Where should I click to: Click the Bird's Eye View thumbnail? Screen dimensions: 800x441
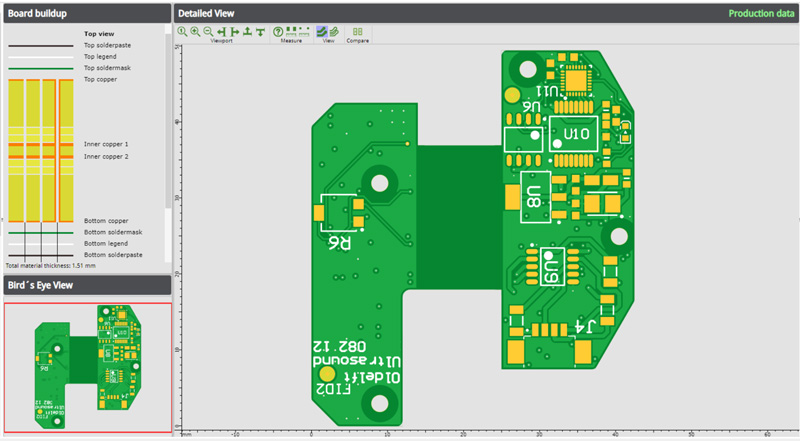86,365
